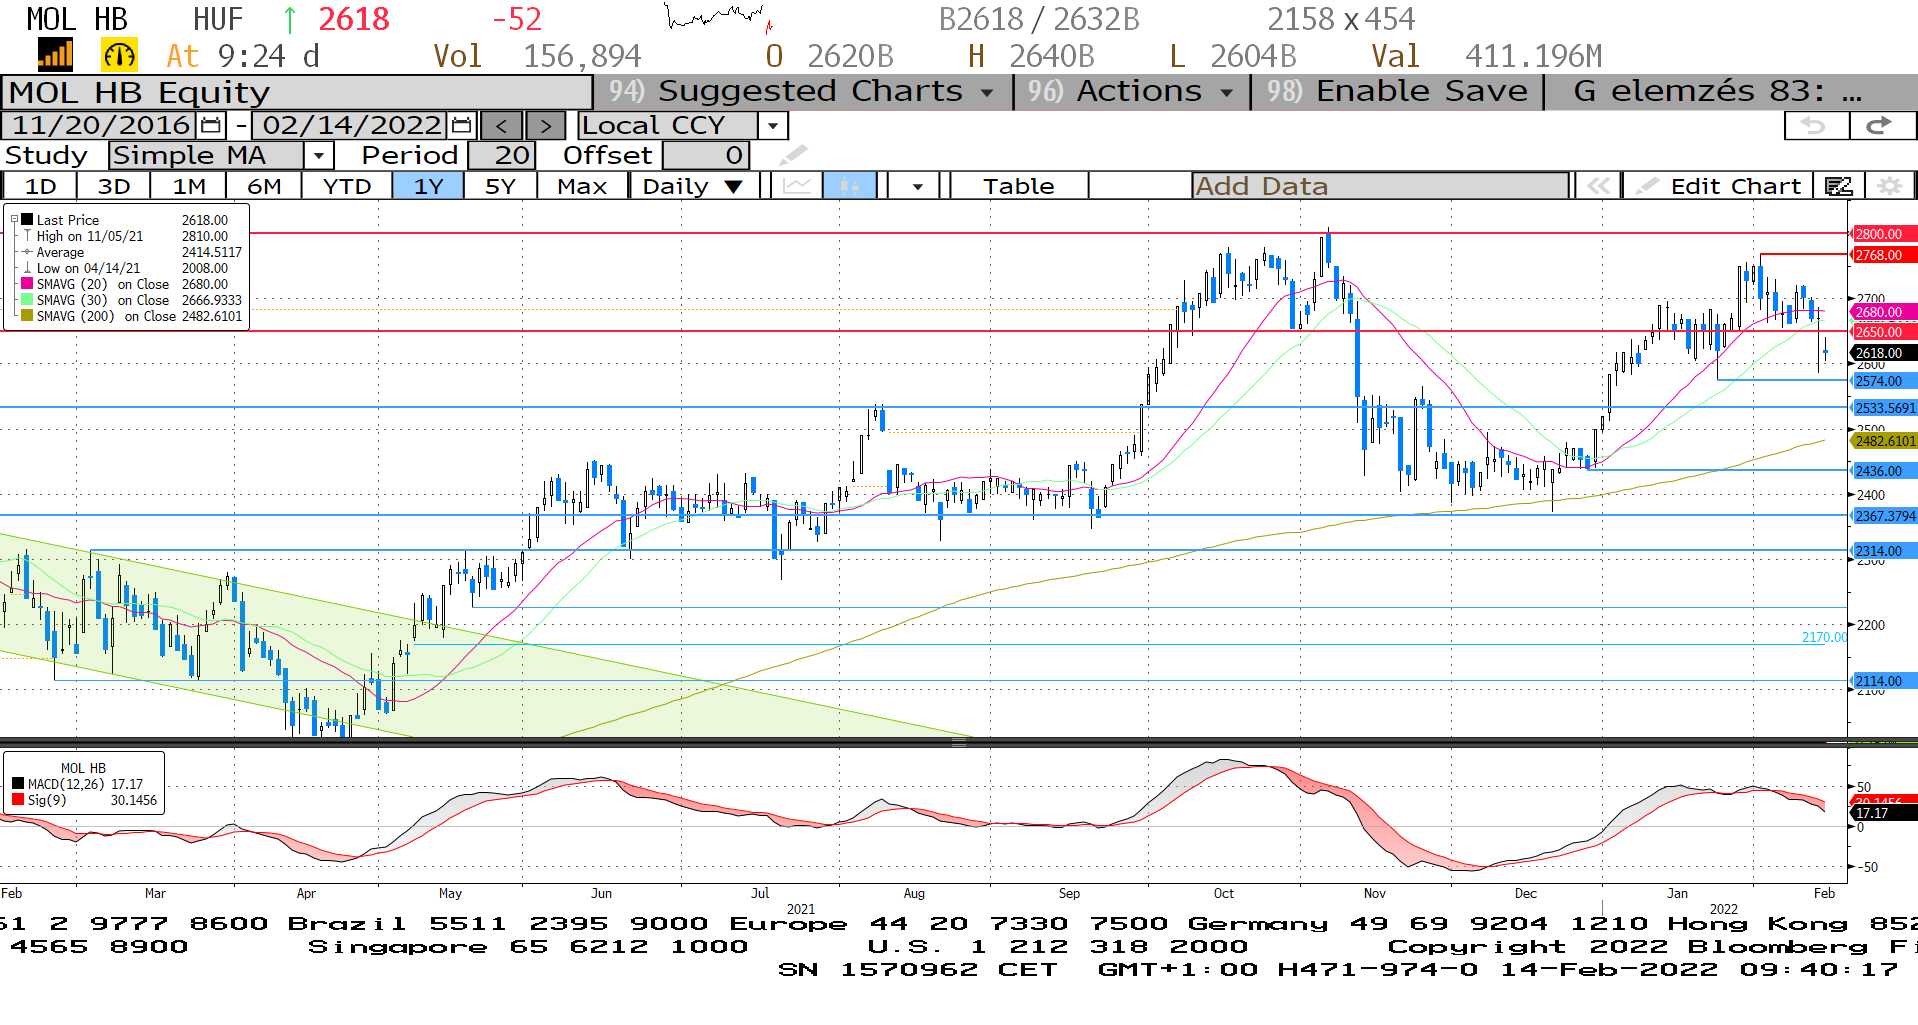Click Edit Chart button
Image resolution: width=1918 pixels, height=1025 pixels.
pyautogui.click(x=1718, y=186)
